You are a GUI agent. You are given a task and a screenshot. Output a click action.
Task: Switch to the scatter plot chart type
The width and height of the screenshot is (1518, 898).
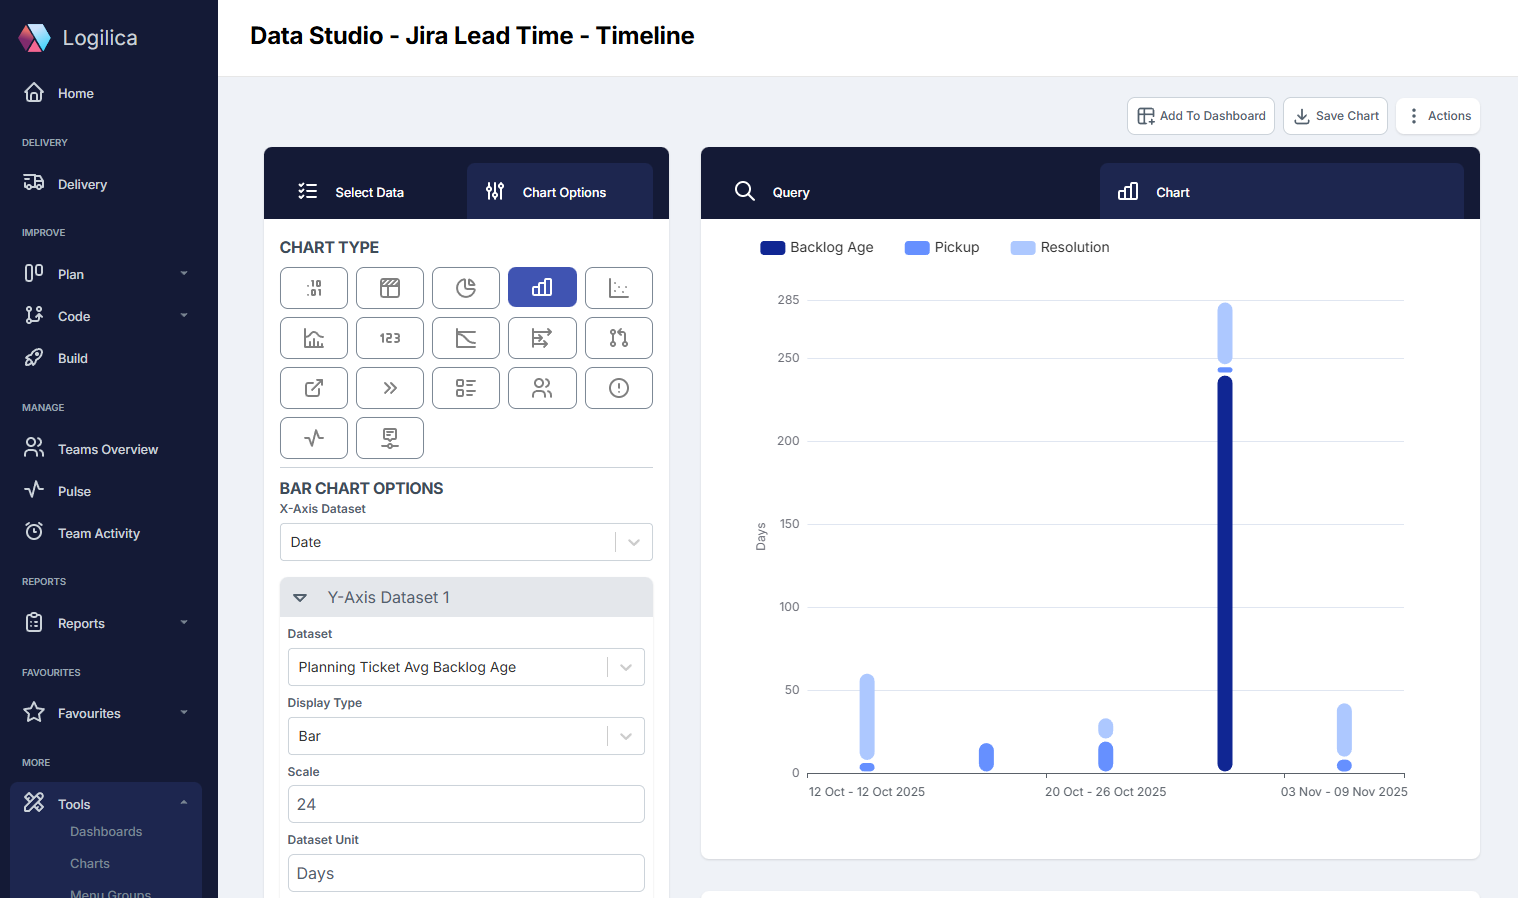click(x=619, y=288)
